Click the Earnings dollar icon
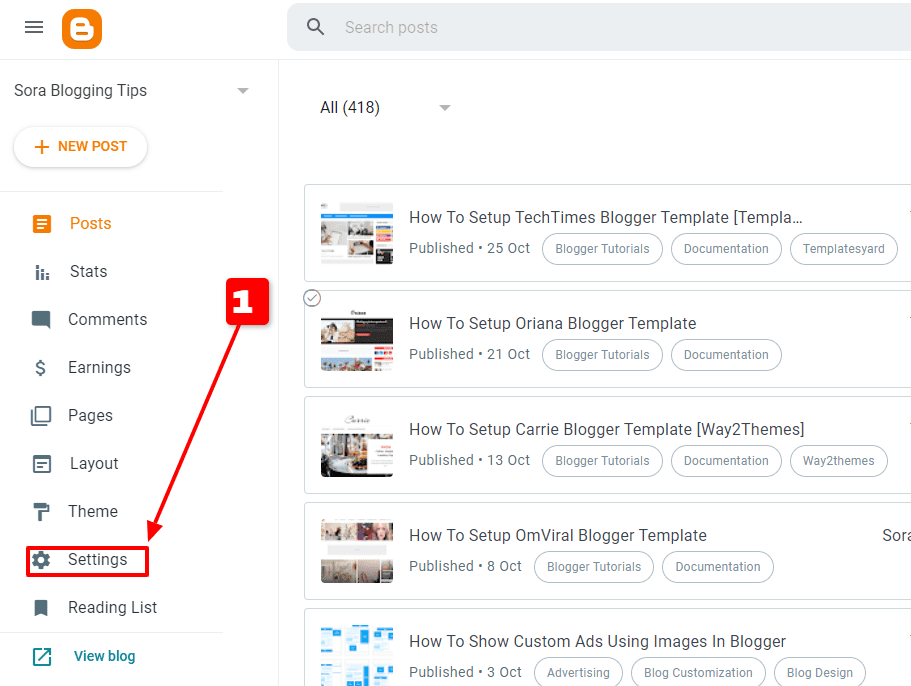 click(x=40, y=367)
